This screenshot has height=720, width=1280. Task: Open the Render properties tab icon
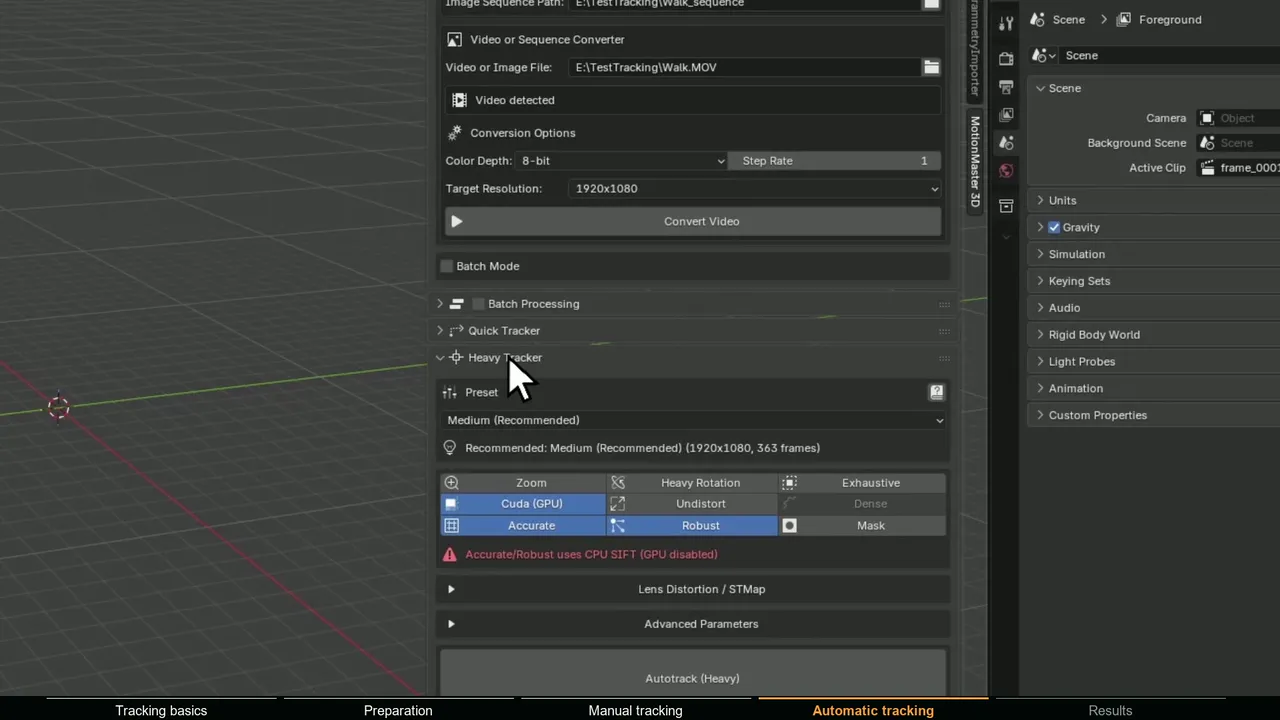[x=1006, y=59]
